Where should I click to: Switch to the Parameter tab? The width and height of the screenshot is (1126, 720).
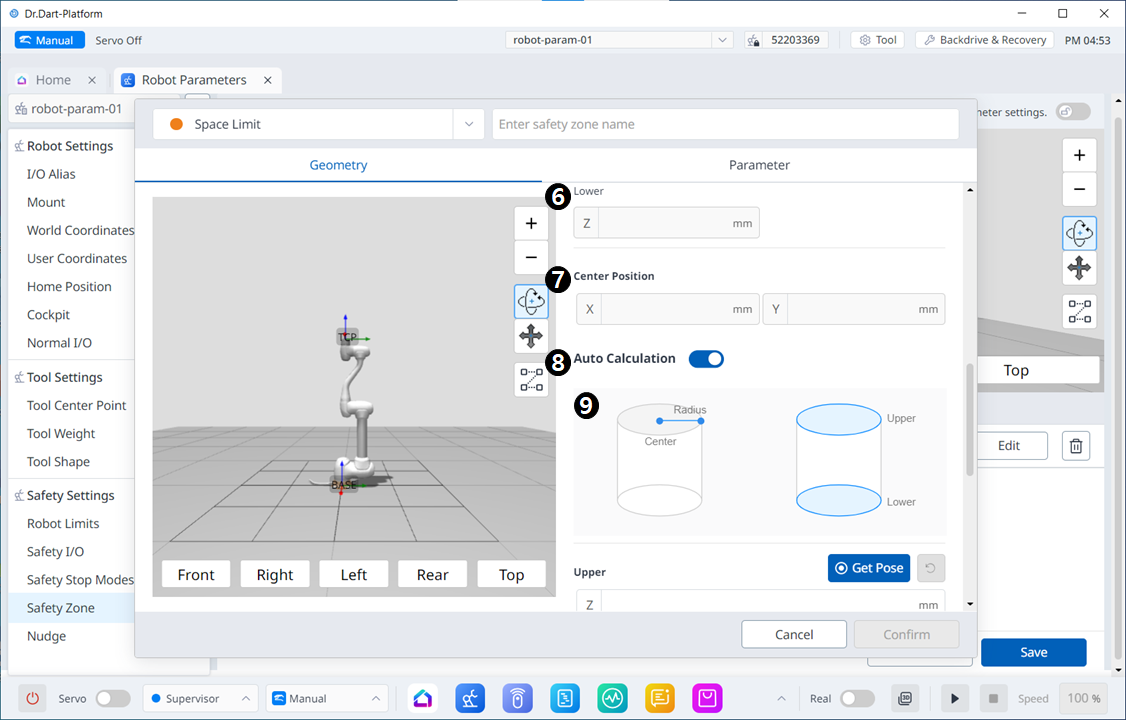pos(759,165)
